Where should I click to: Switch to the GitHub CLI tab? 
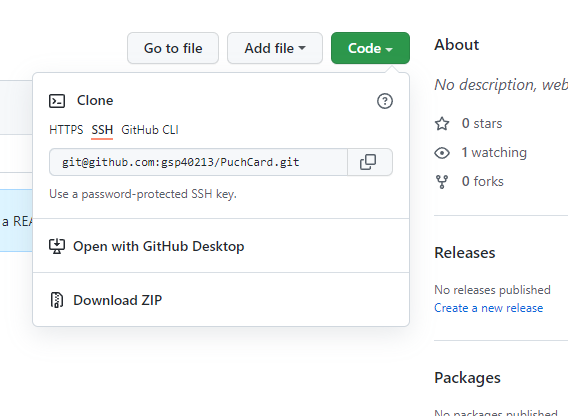coord(150,130)
